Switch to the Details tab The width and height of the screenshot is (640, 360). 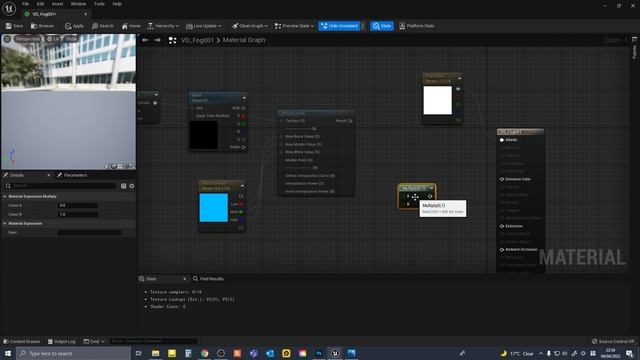(17, 175)
